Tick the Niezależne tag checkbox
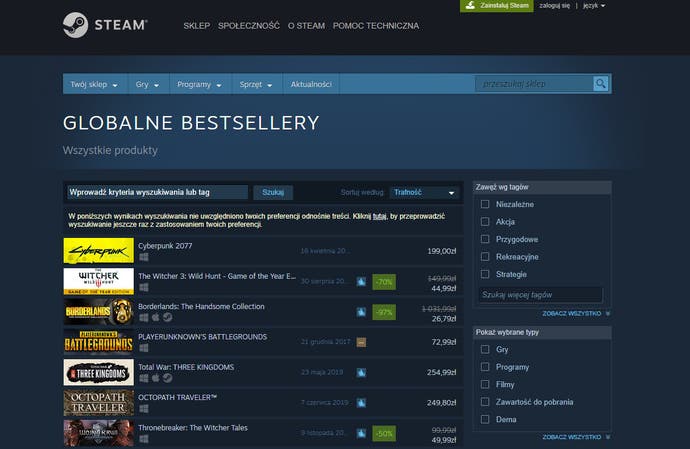 point(485,204)
